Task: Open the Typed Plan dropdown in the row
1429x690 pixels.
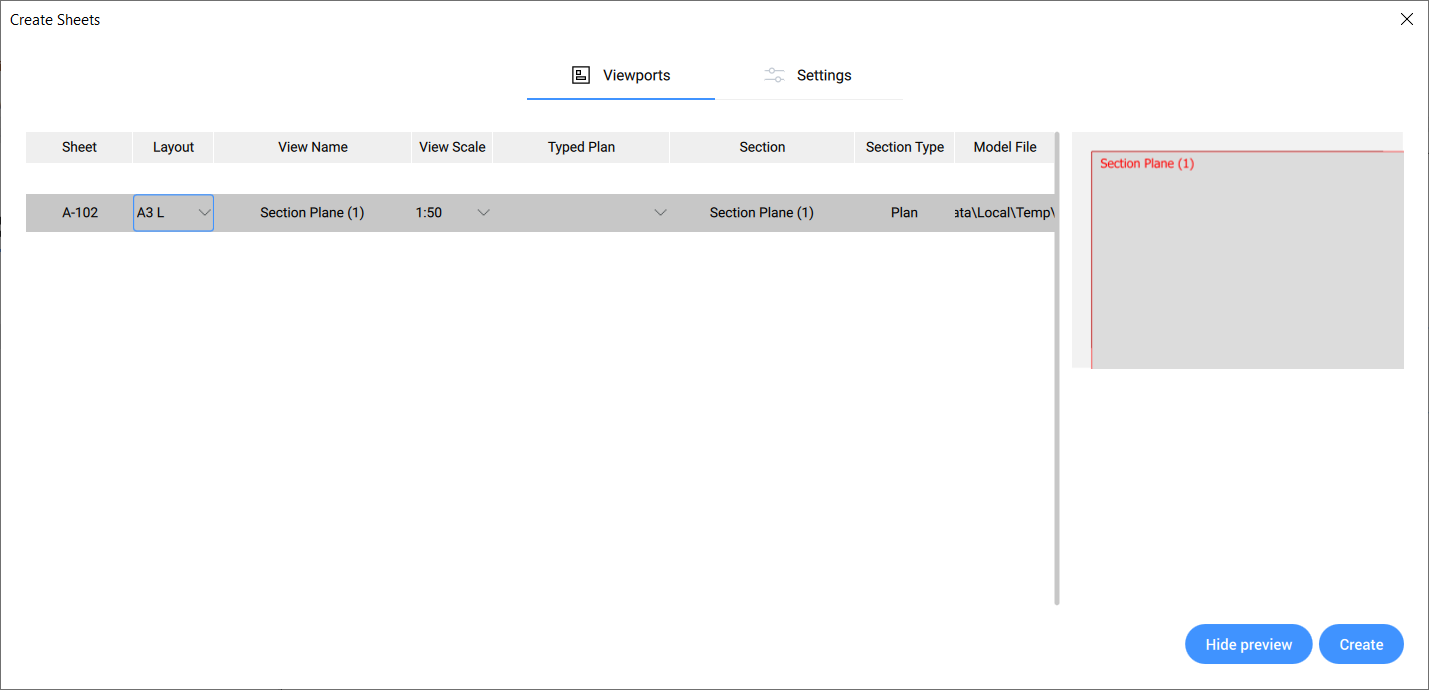Action: coord(660,213)
